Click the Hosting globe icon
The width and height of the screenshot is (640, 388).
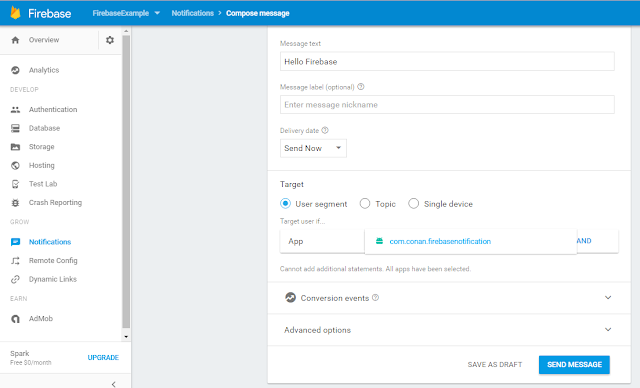pos(16,165)
